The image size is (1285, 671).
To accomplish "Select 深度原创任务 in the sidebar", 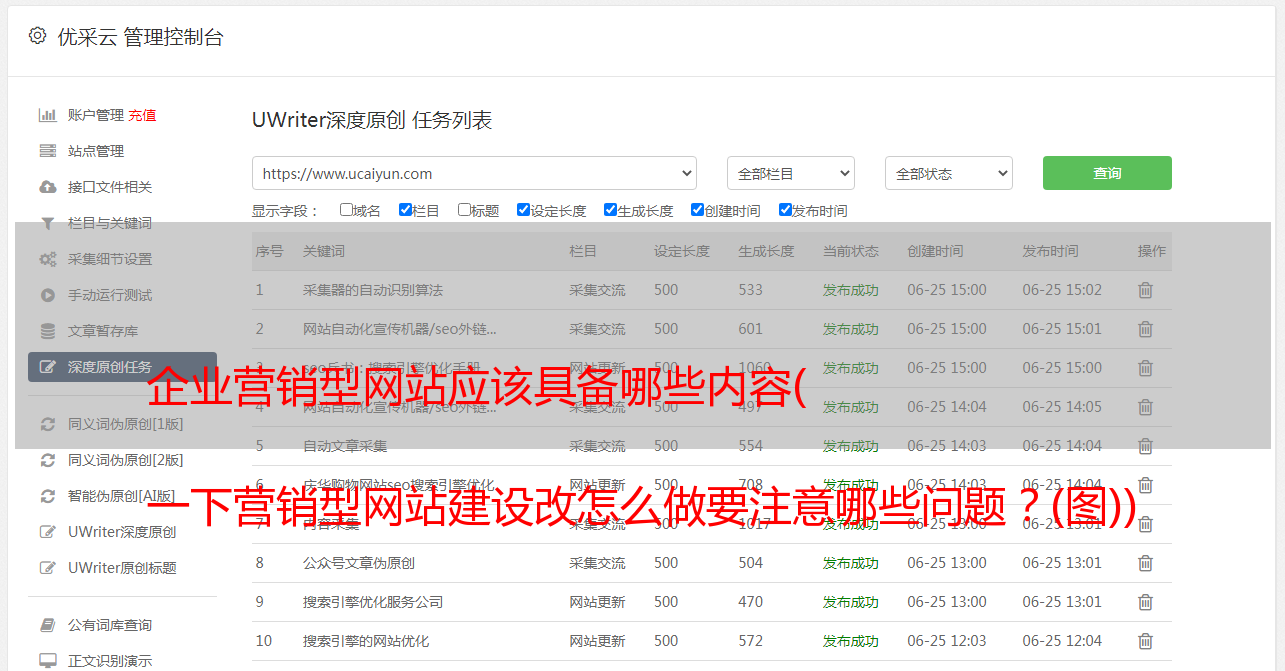I will pos(122,367).
